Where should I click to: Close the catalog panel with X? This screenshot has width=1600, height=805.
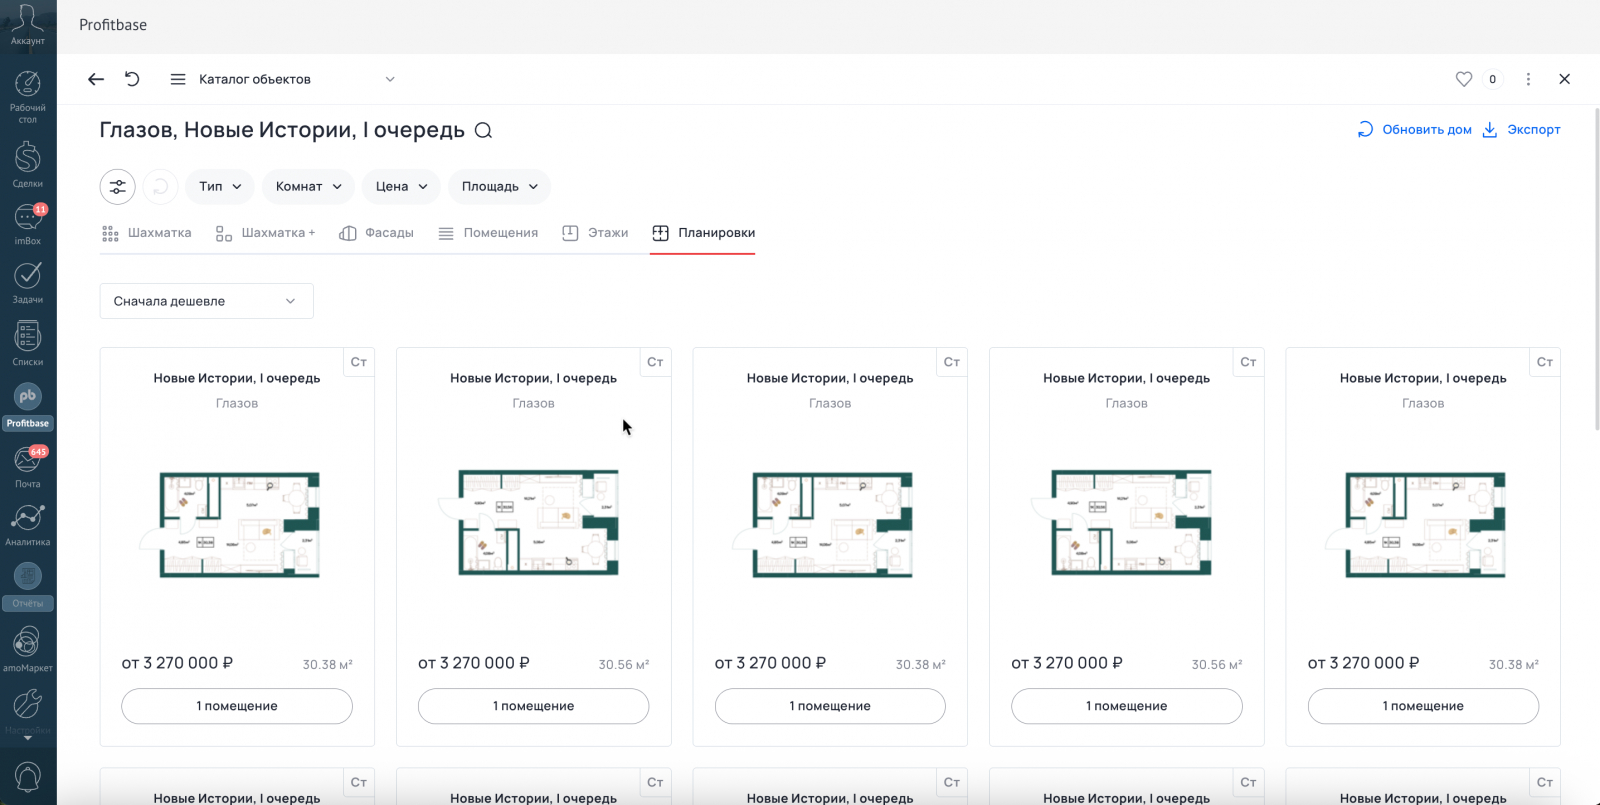(x=1565, y=79)
